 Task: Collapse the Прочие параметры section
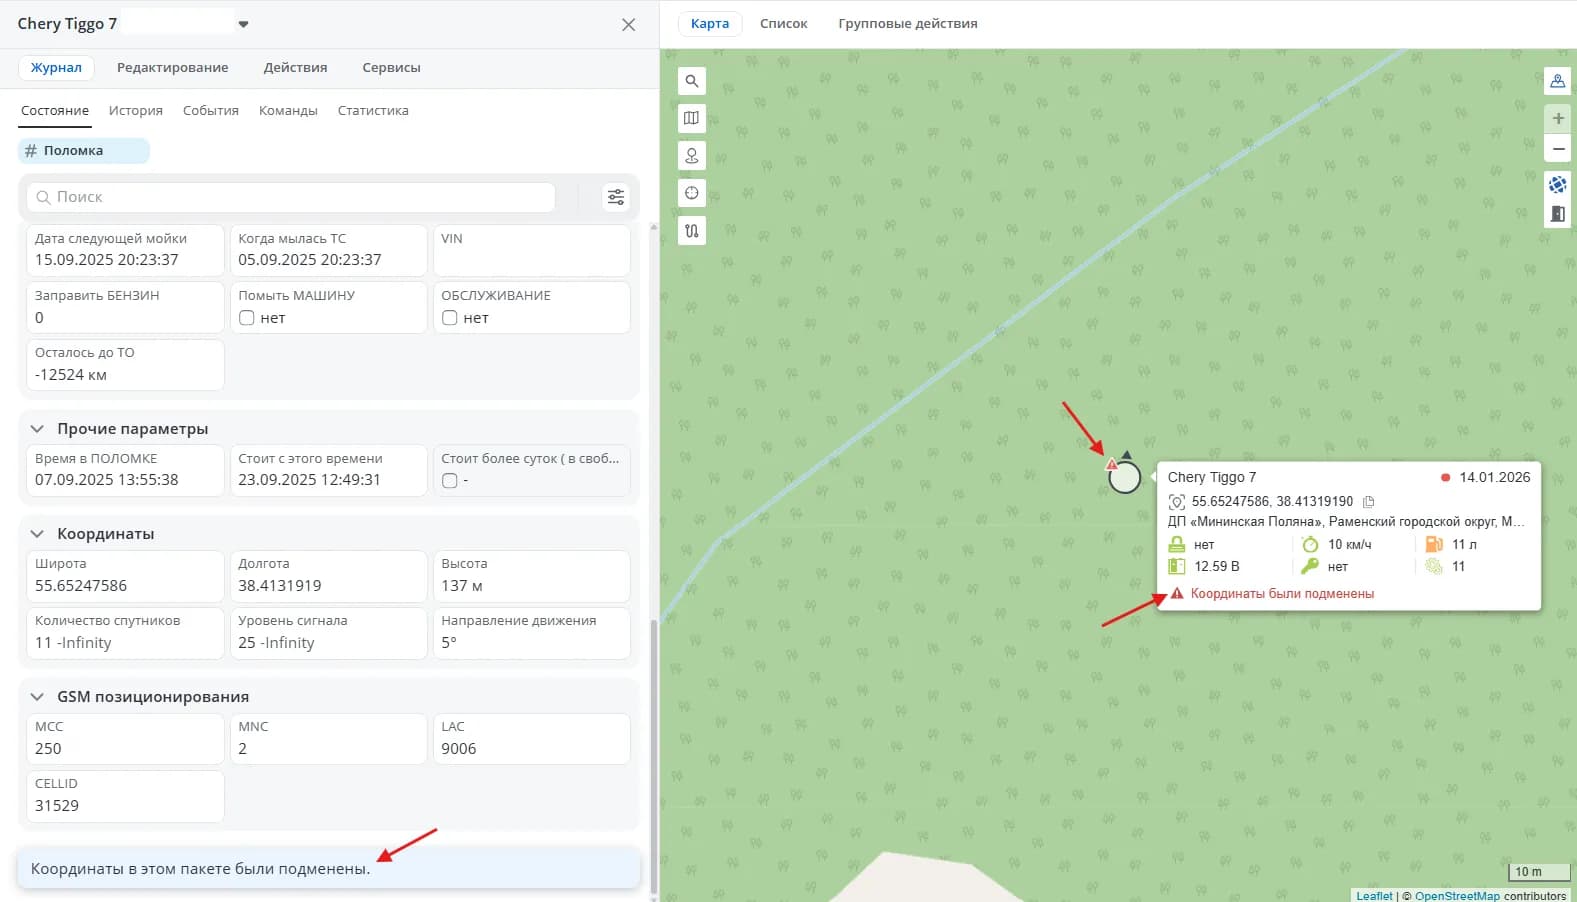37,429
